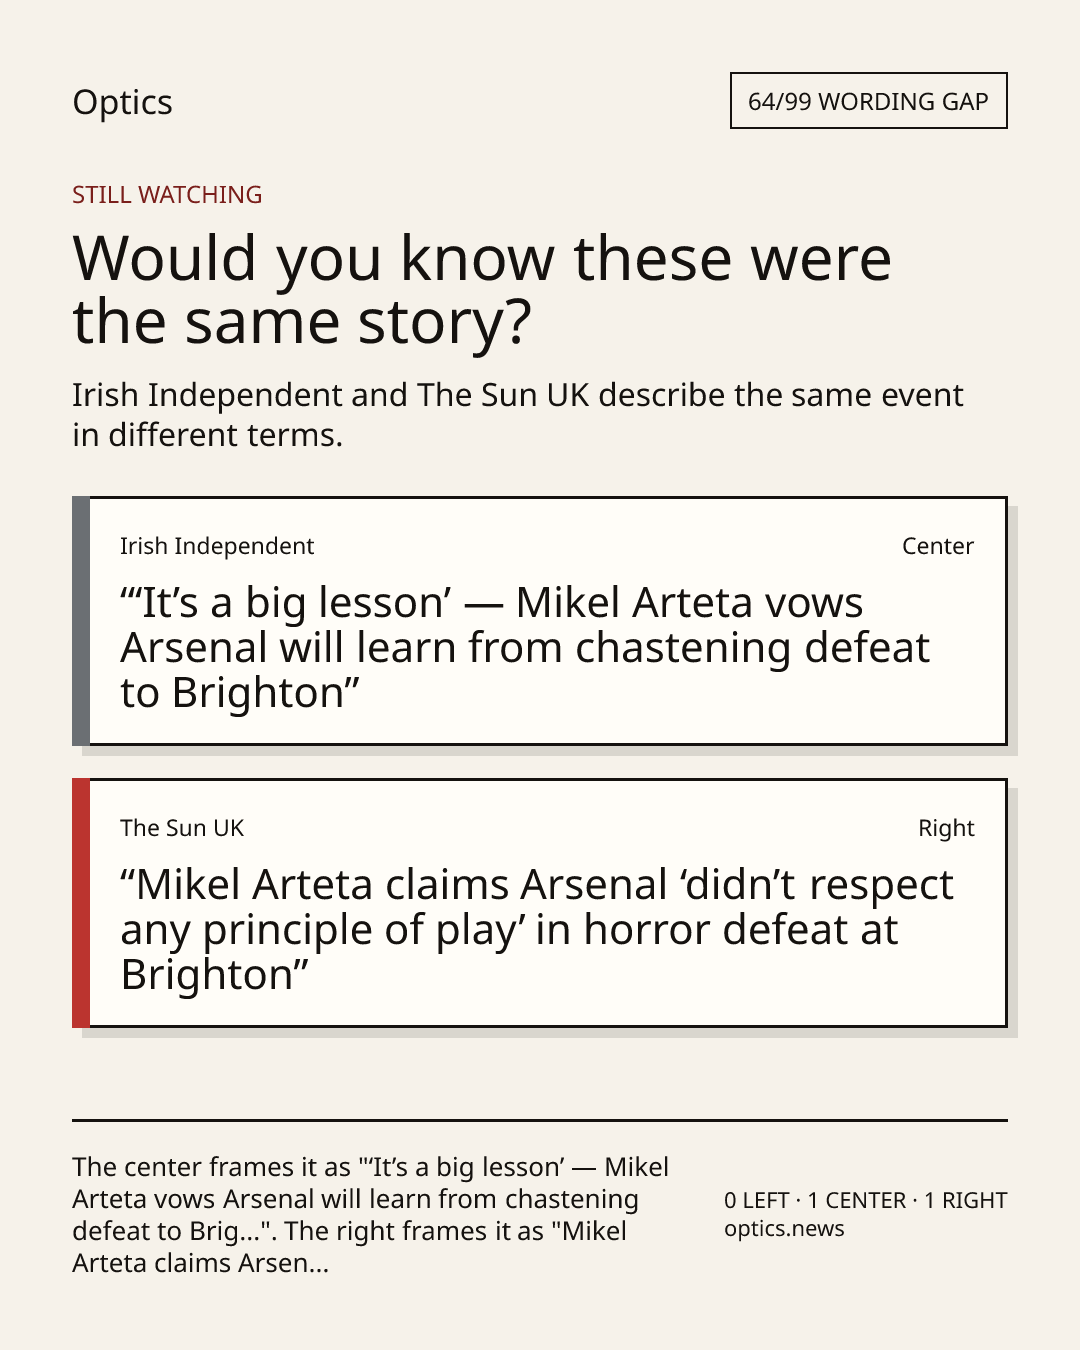This screenshot has width=1080, height=1350.
Task: Click the Irish Independent source name
Action: pos(217,546)
